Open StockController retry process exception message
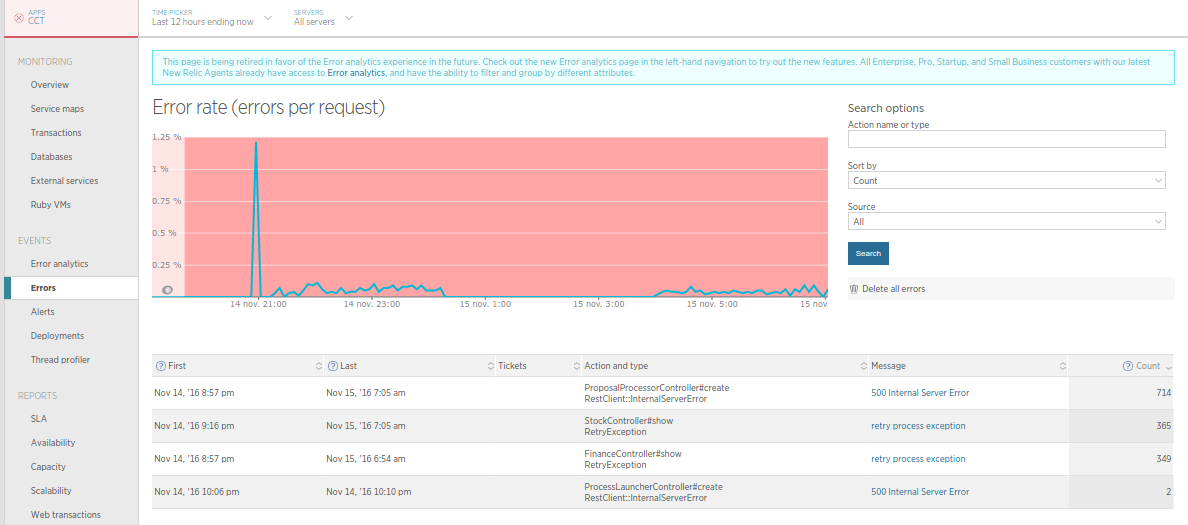1188x525 pixels. point(918,426)
